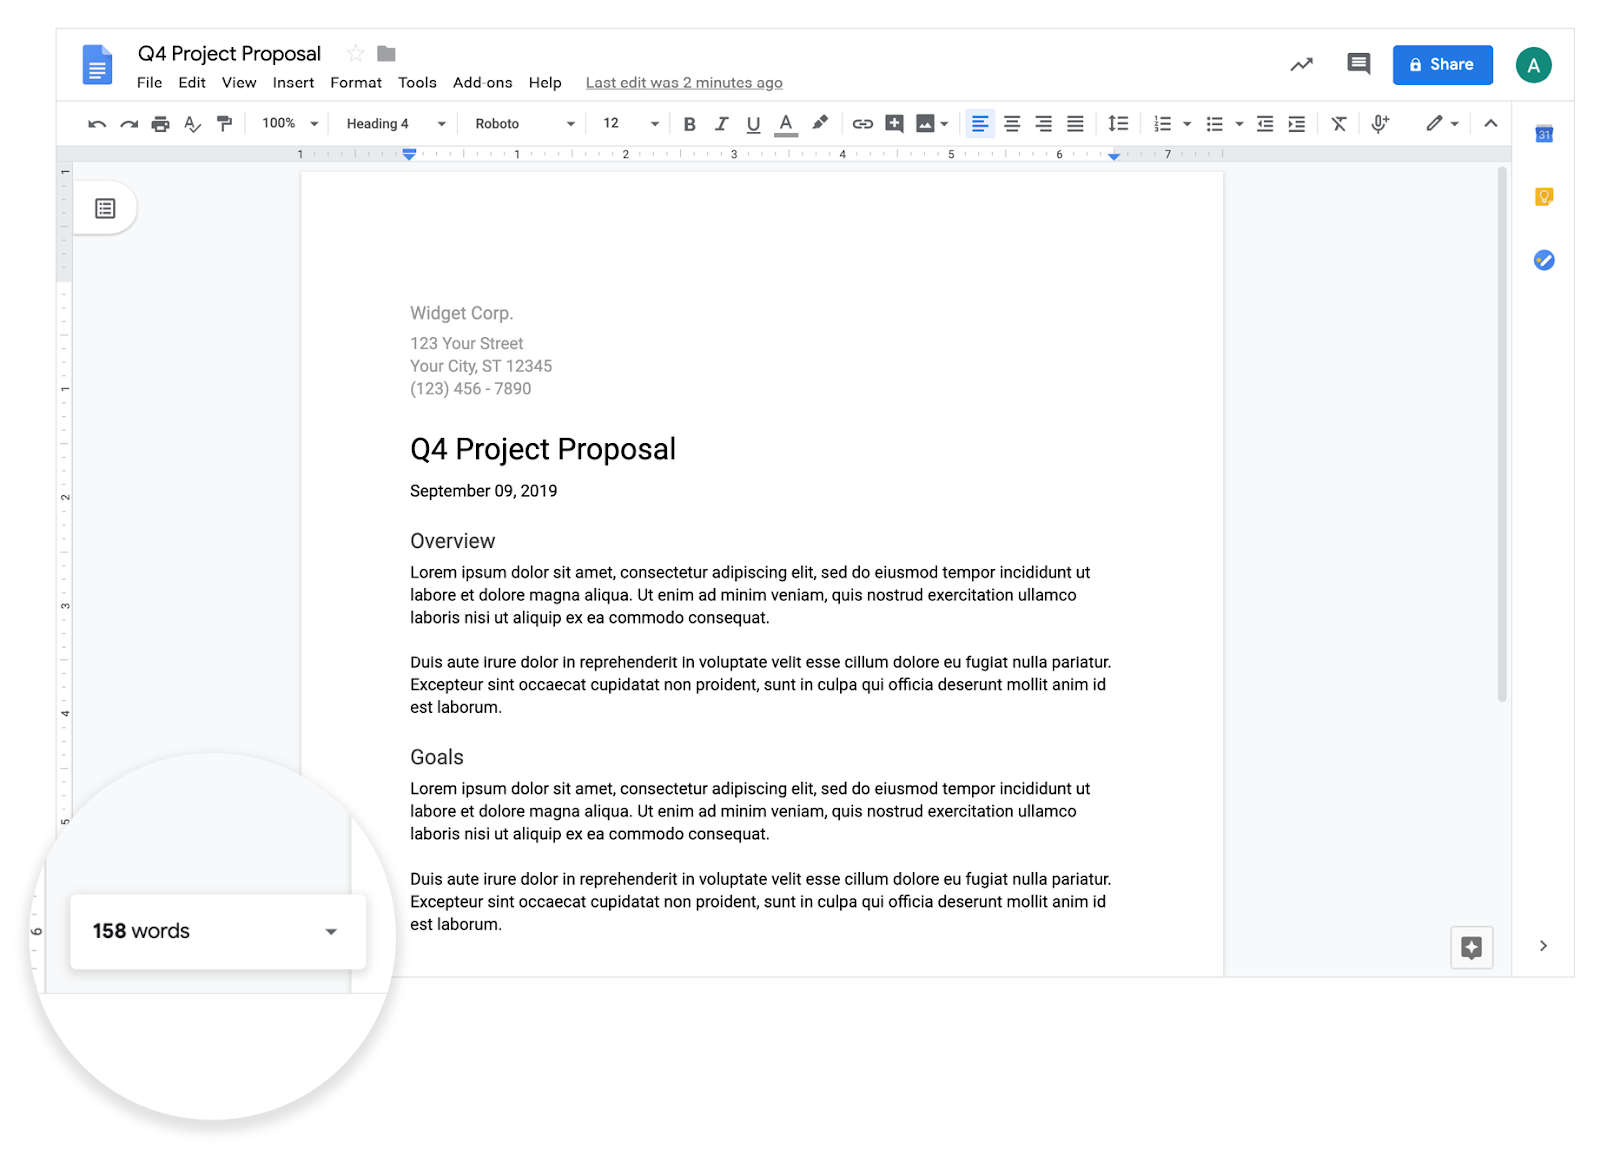Toggle bold formatting
The height and width of the screenshot is (1150, 1600).
pyautogui.click(x=688, y=123)
